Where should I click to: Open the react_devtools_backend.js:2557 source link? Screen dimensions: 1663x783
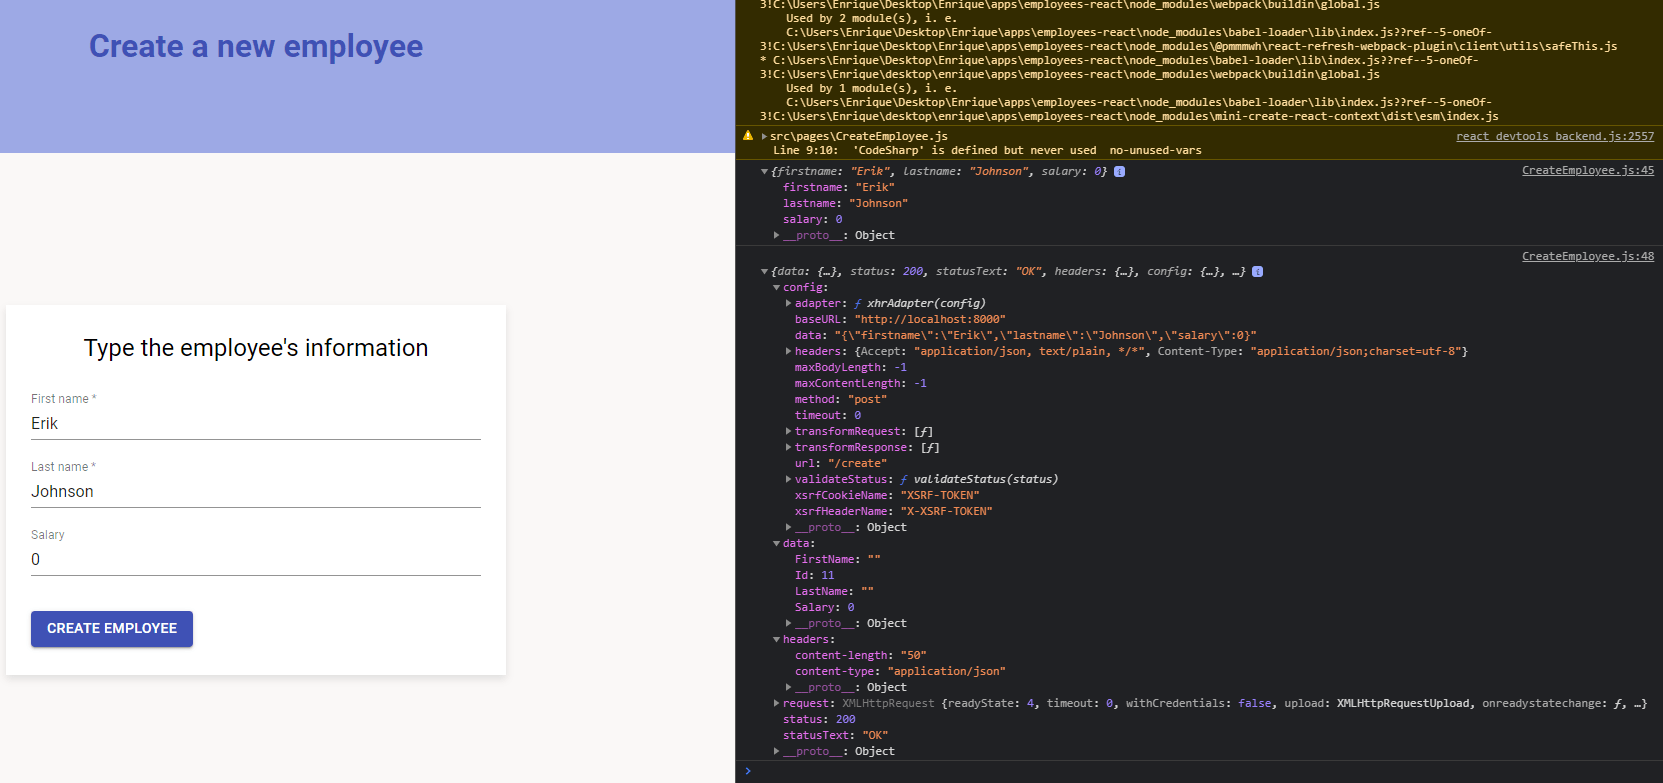1555,136
